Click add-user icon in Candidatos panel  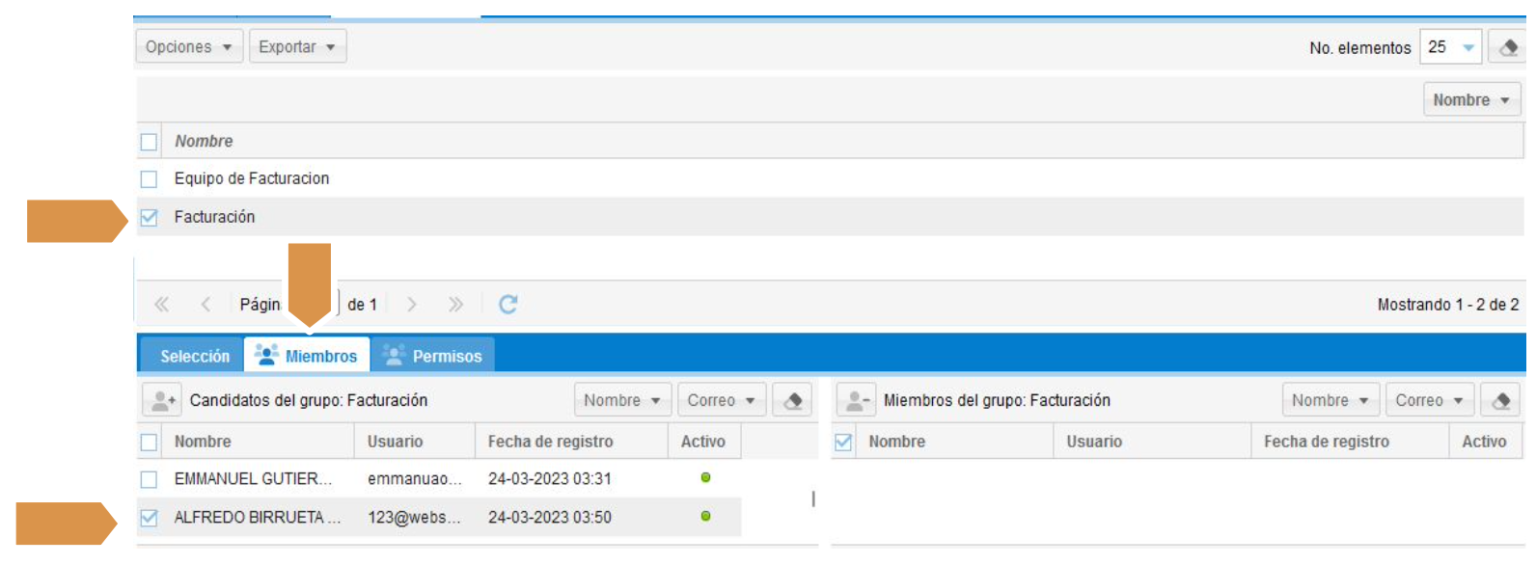coord(160,400)
